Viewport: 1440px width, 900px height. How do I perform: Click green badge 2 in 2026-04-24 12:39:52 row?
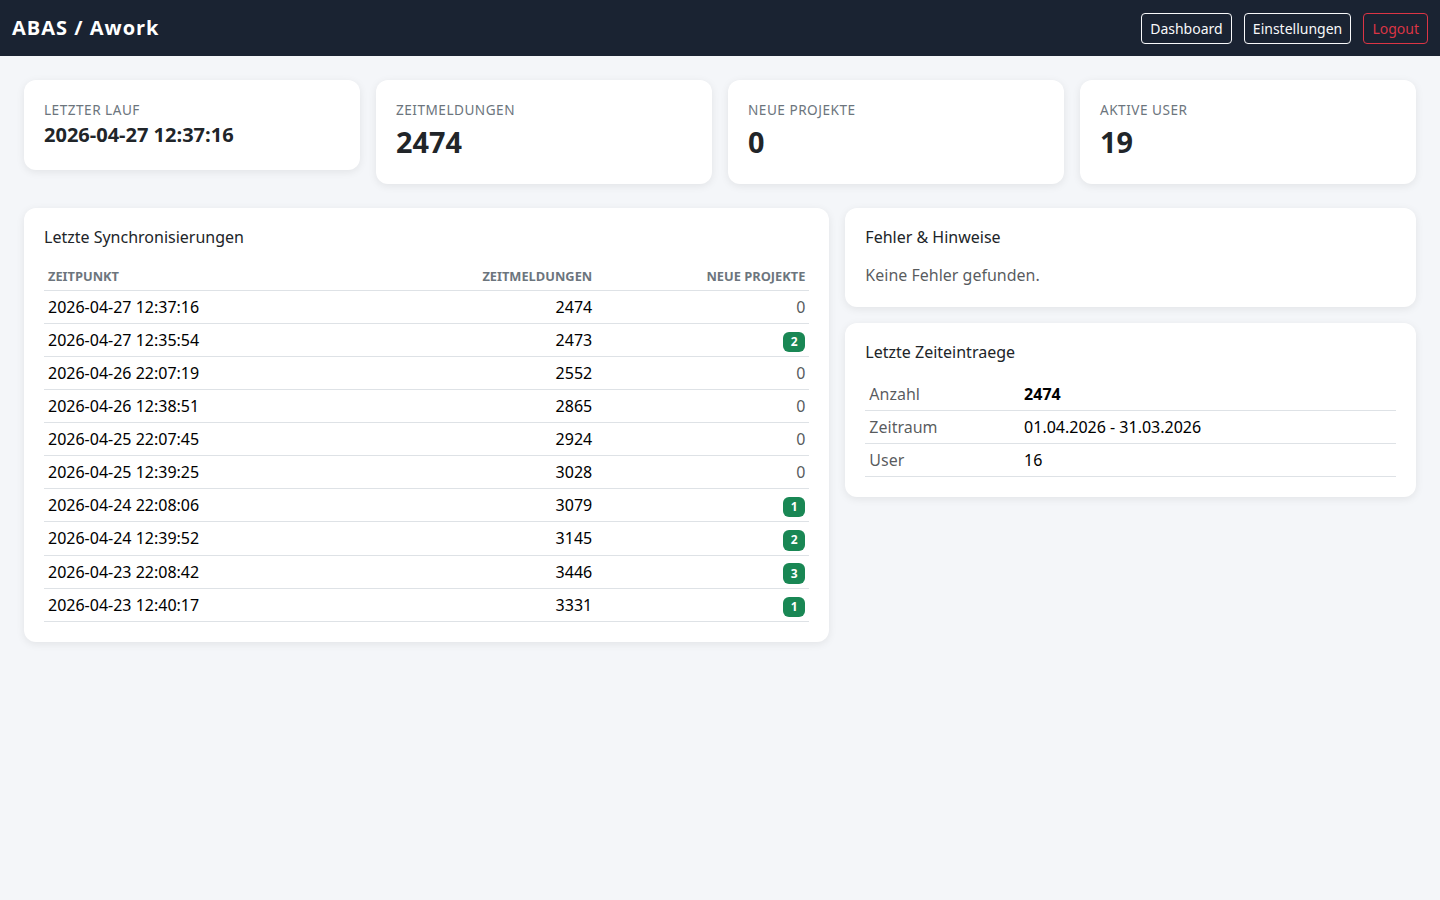point(794,540)
